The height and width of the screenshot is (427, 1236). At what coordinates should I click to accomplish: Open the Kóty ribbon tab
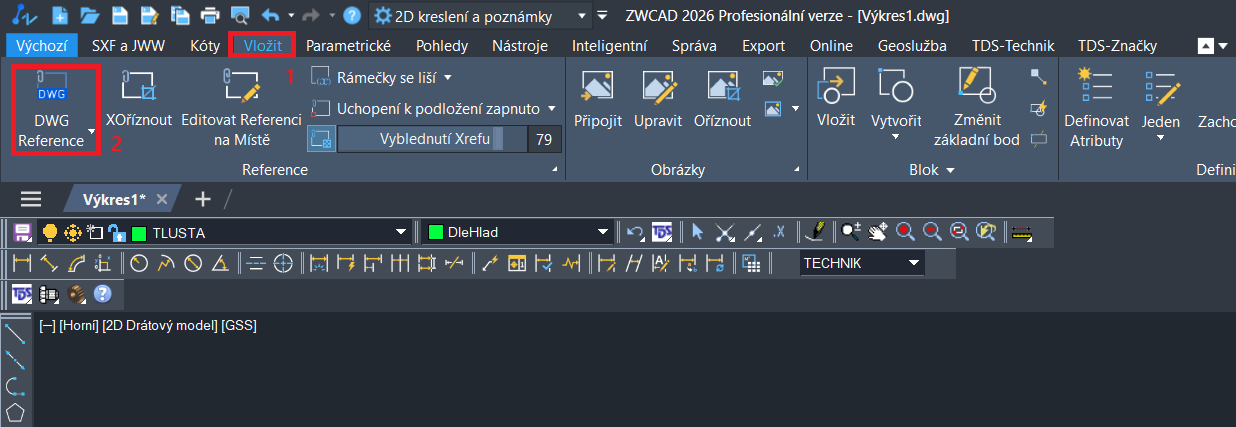(205, 46)
